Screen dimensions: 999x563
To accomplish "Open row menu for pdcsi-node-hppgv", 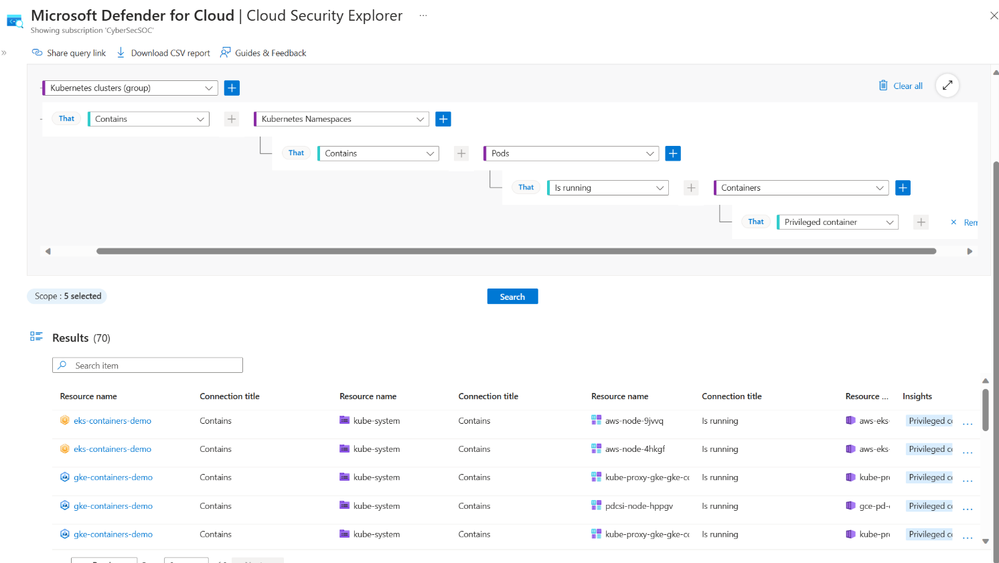I will (967, 508).
